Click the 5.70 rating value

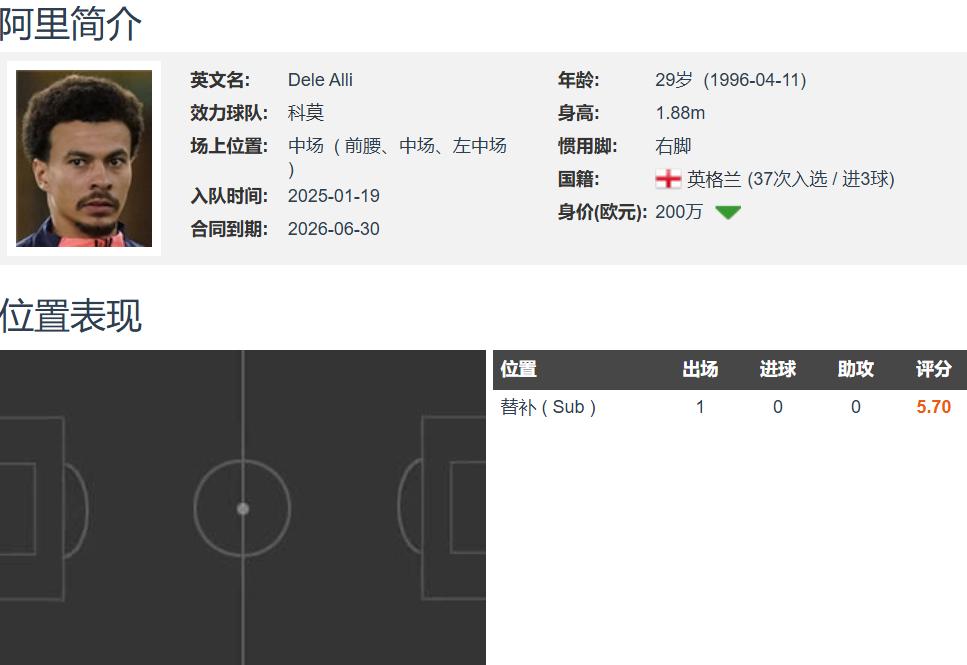click(x=933, y=407)
